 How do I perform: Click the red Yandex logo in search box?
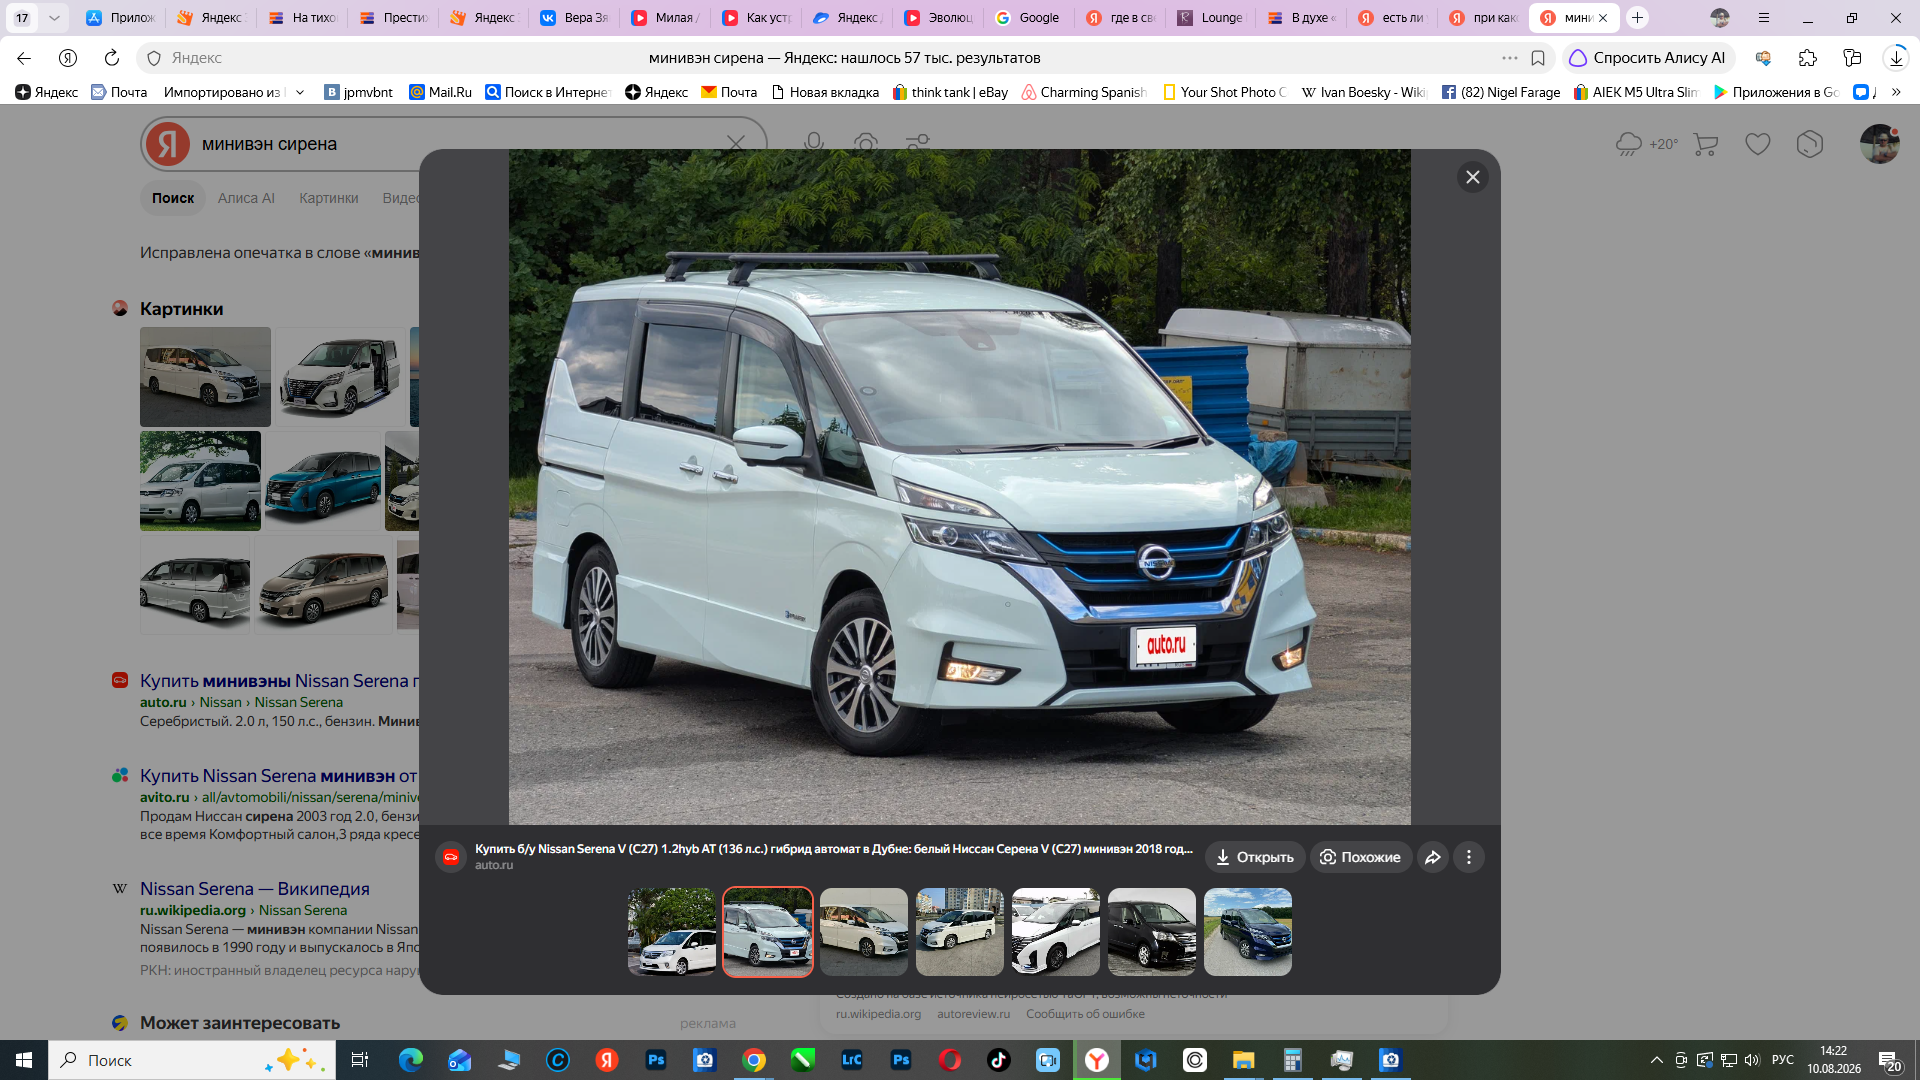[168, 144]
